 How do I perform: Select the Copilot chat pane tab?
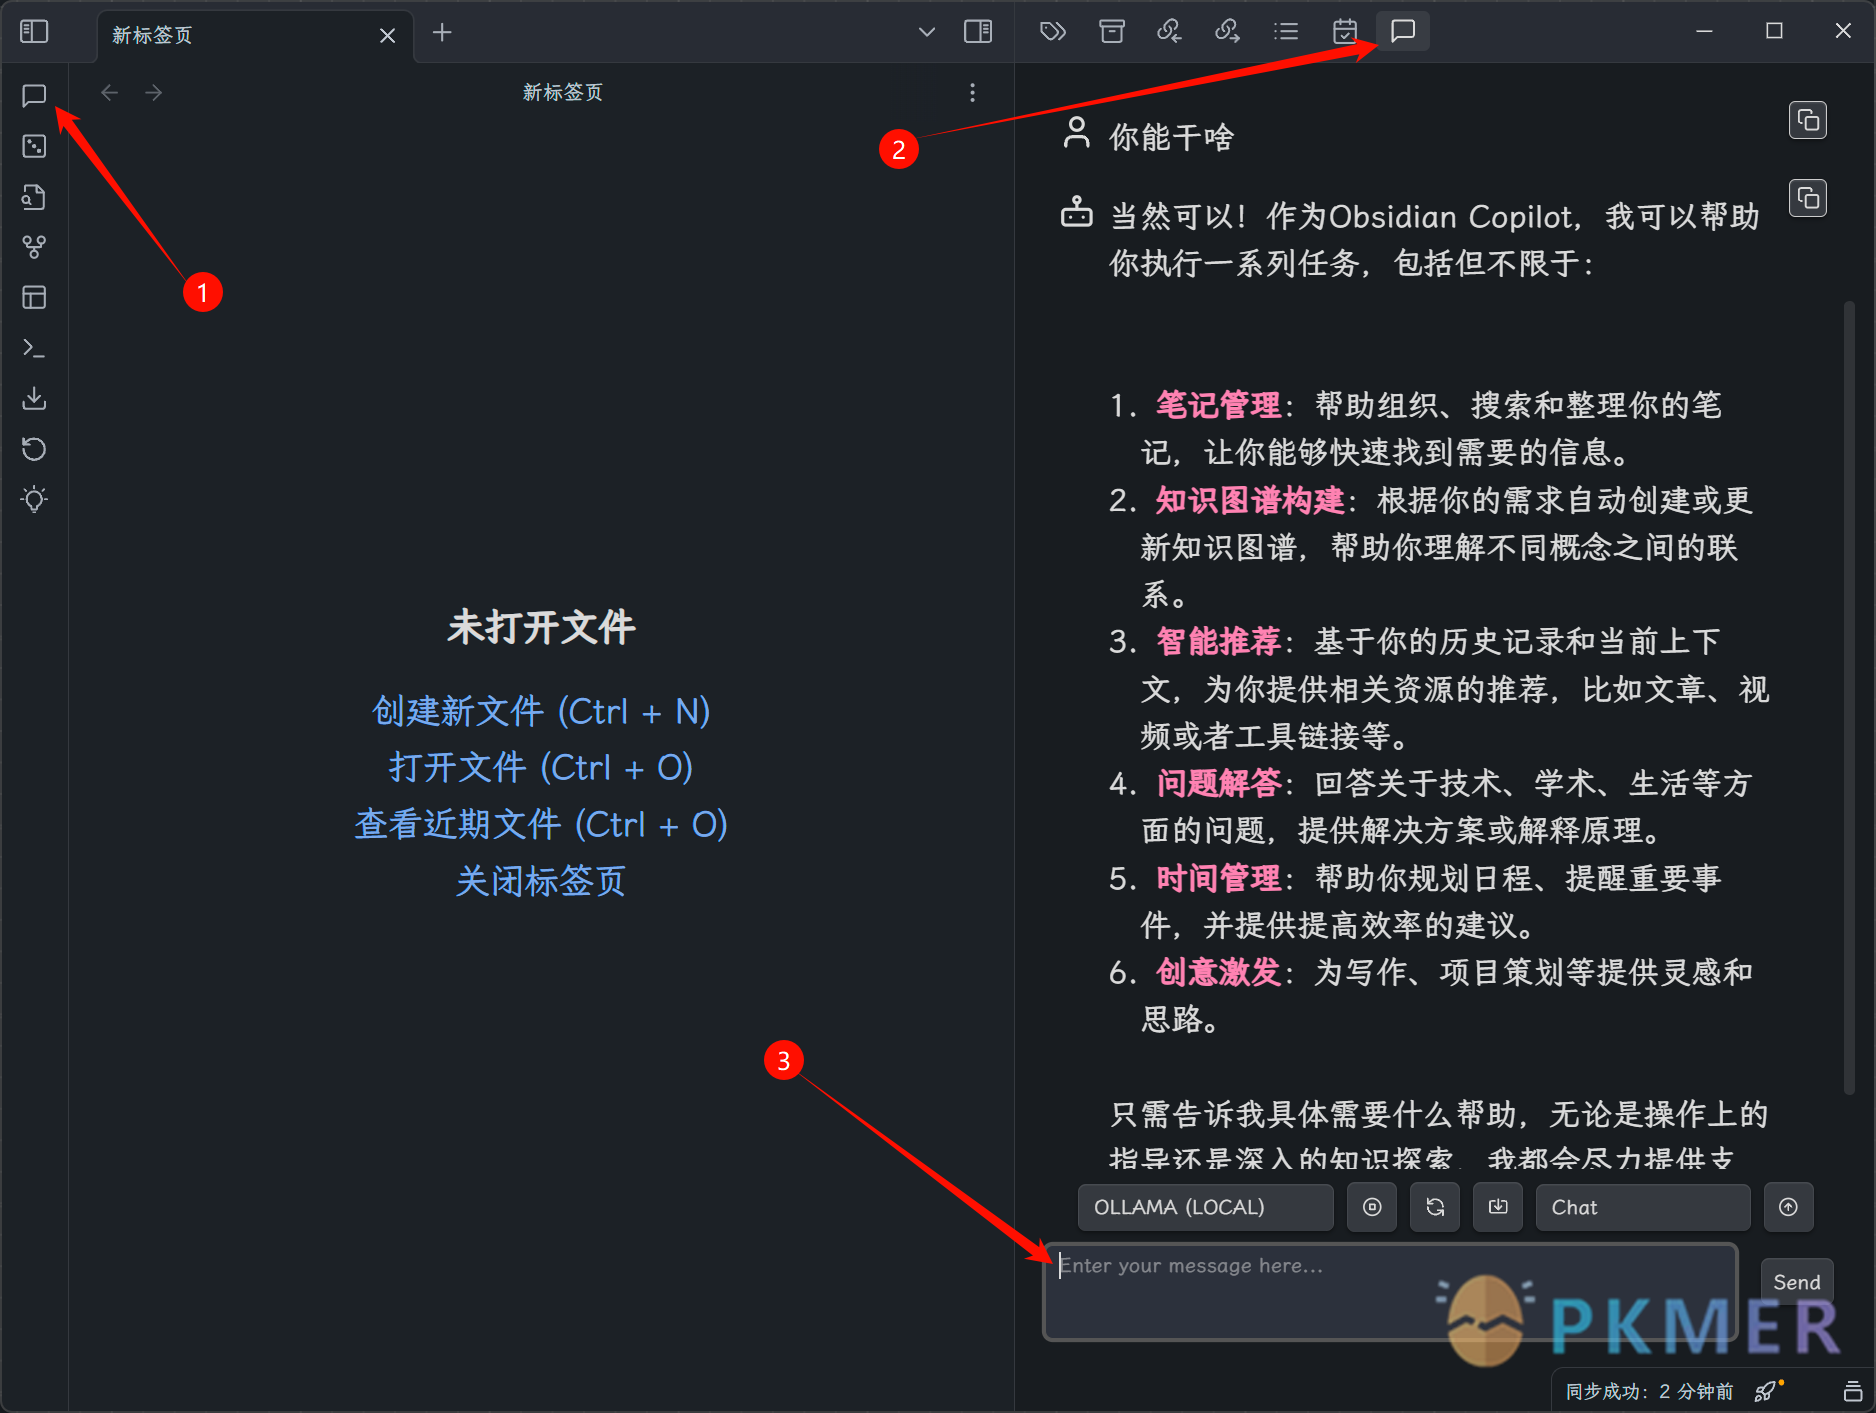pyautogui.click(x=1403, y=31)
